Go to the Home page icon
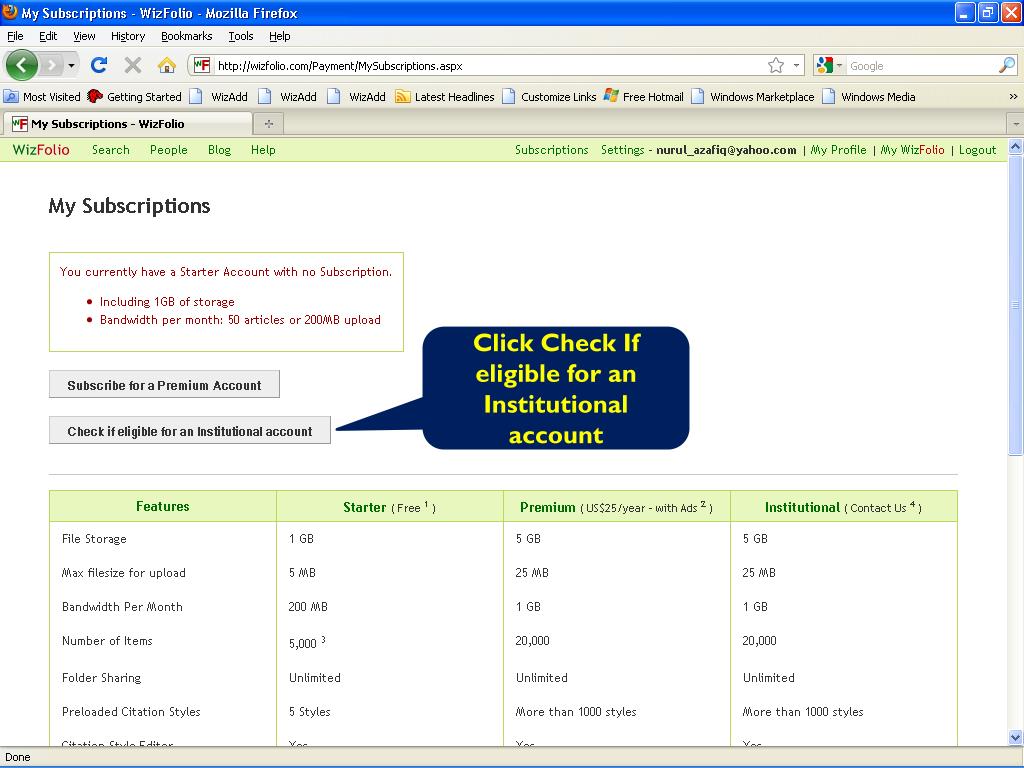The height and width of the screenshot is (768, 1024). click(x=167, y=65)
